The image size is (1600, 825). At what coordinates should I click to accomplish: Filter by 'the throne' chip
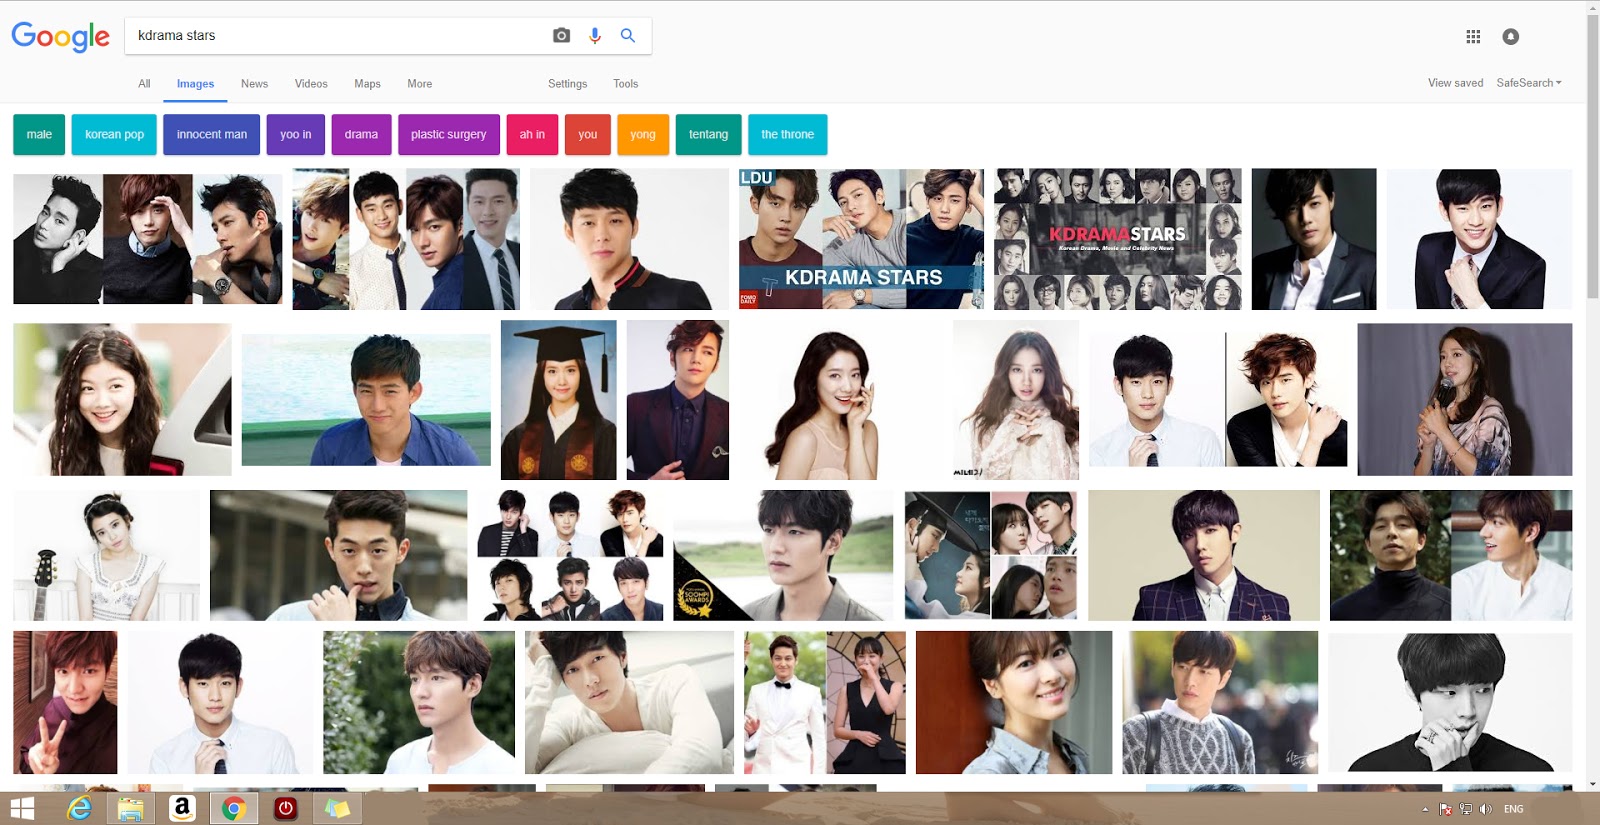tap(787, 134)
